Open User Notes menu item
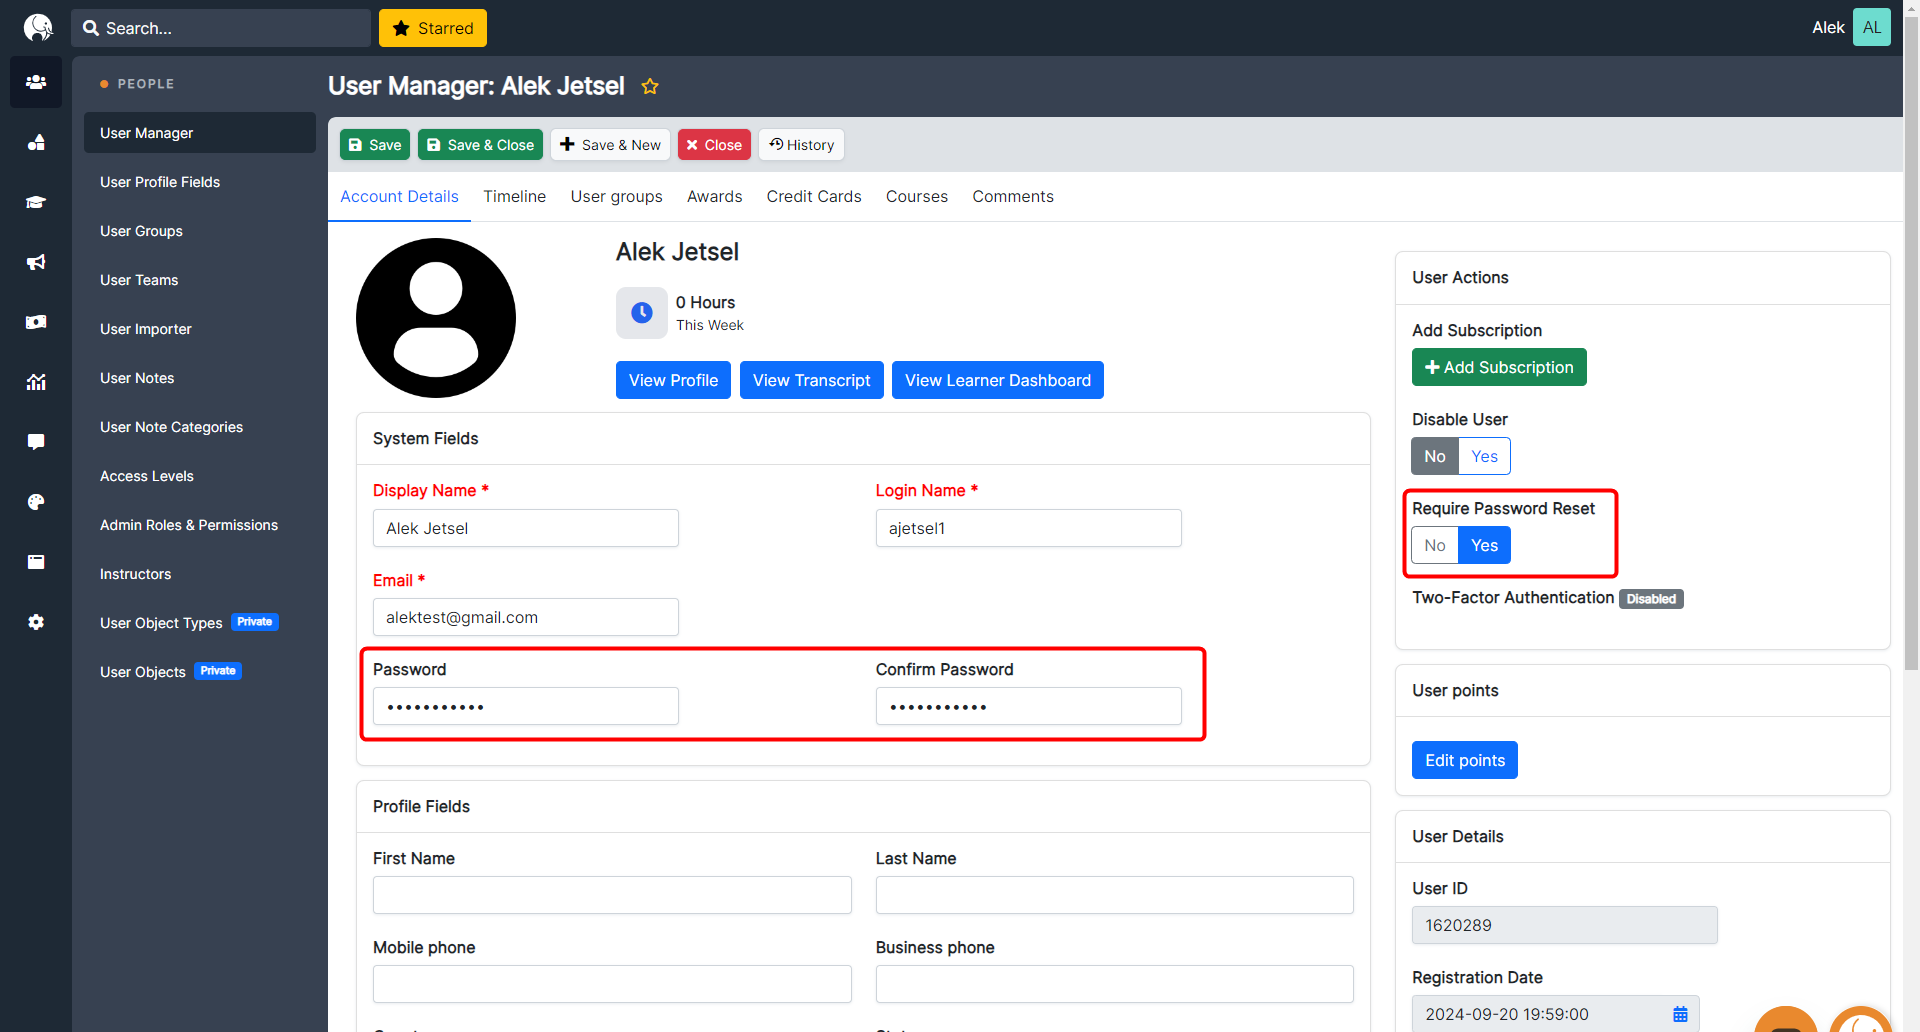 point(200,378)
